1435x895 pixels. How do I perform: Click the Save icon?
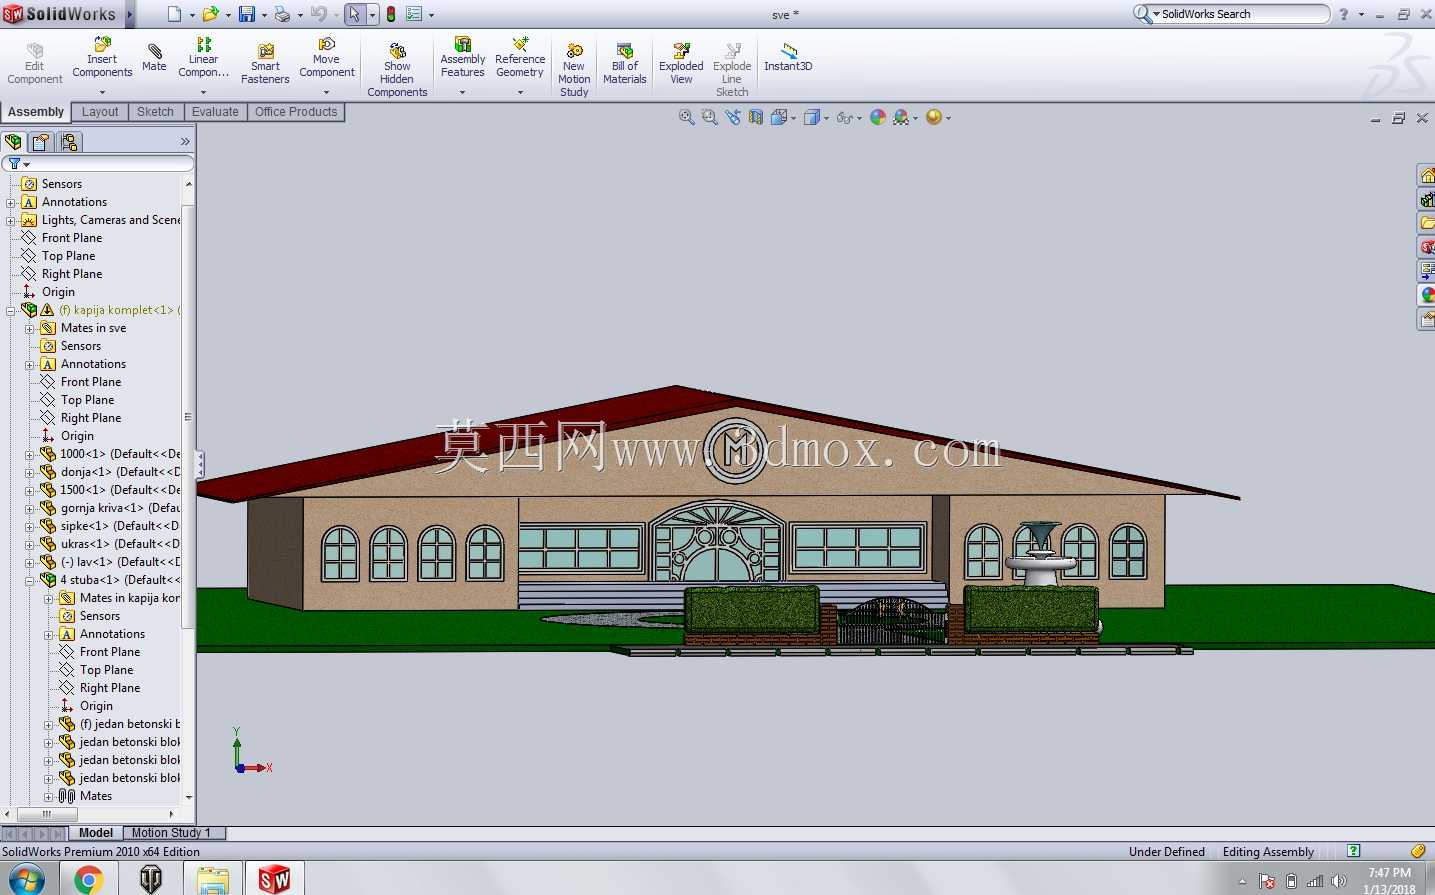pyautogui.click(x=246, y=14)
